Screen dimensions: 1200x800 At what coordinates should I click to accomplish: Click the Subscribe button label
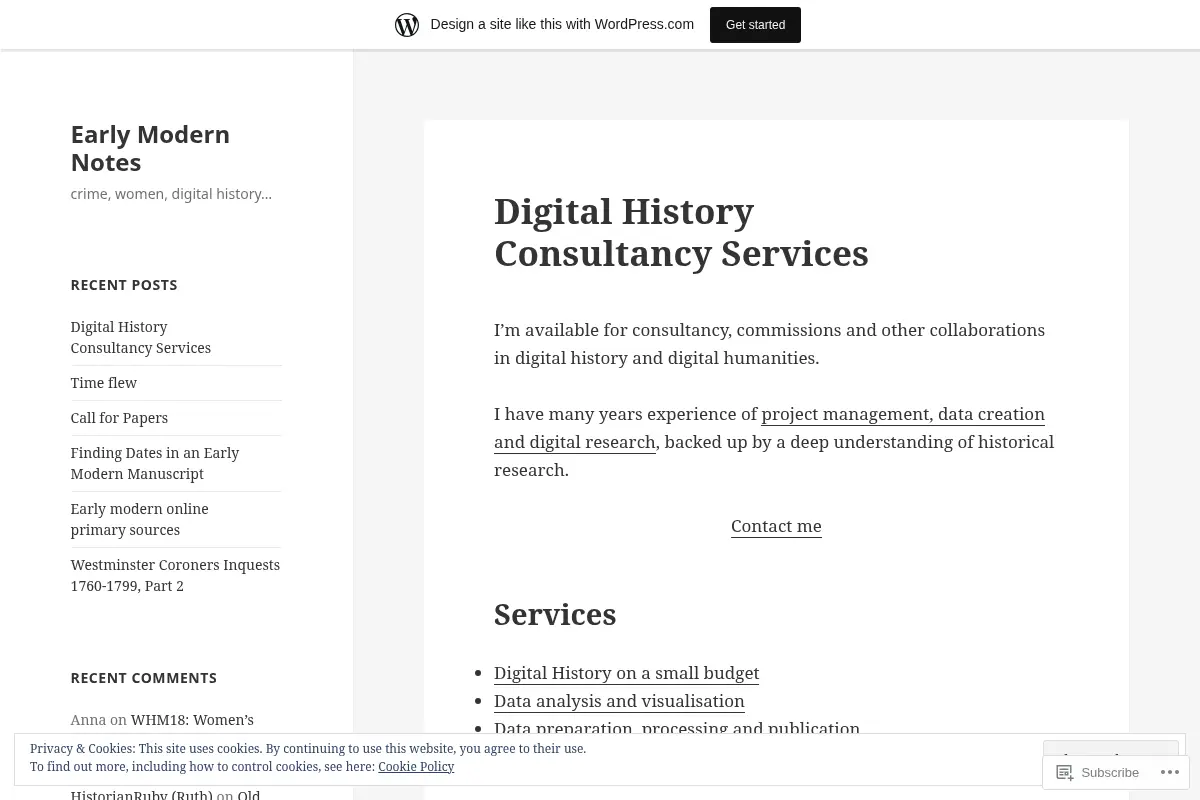1110,772
